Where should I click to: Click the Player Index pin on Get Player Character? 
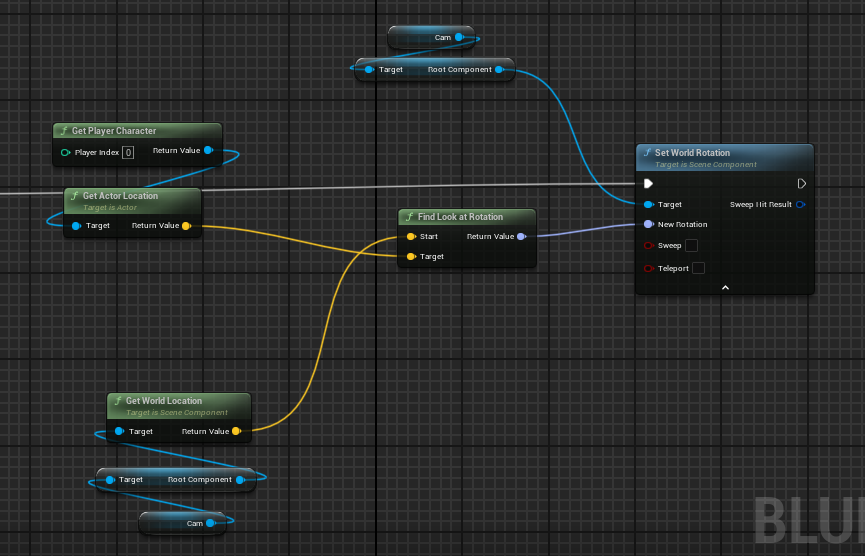(65, 152)
